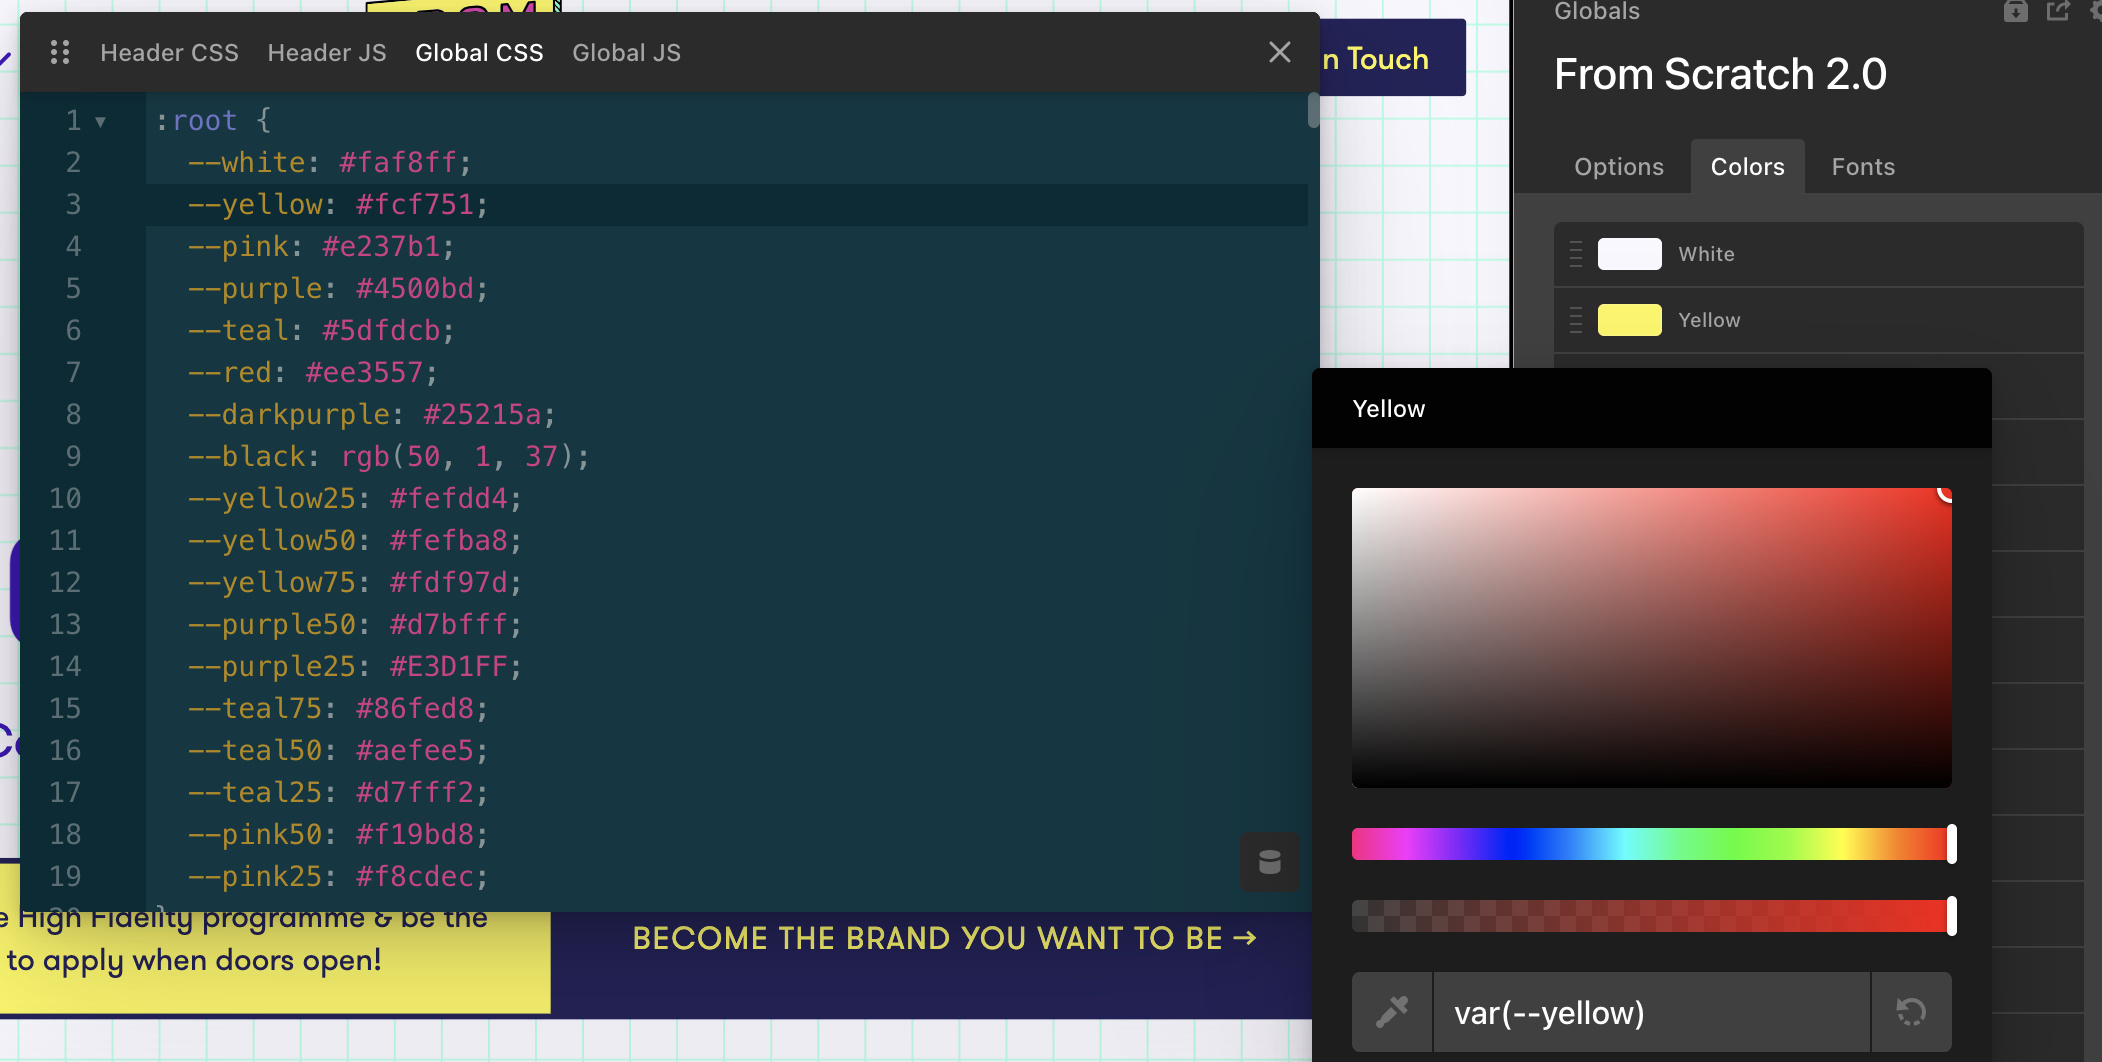Click the hue slider bar
The image size is (2102, 1062).
pos(1652,844)
